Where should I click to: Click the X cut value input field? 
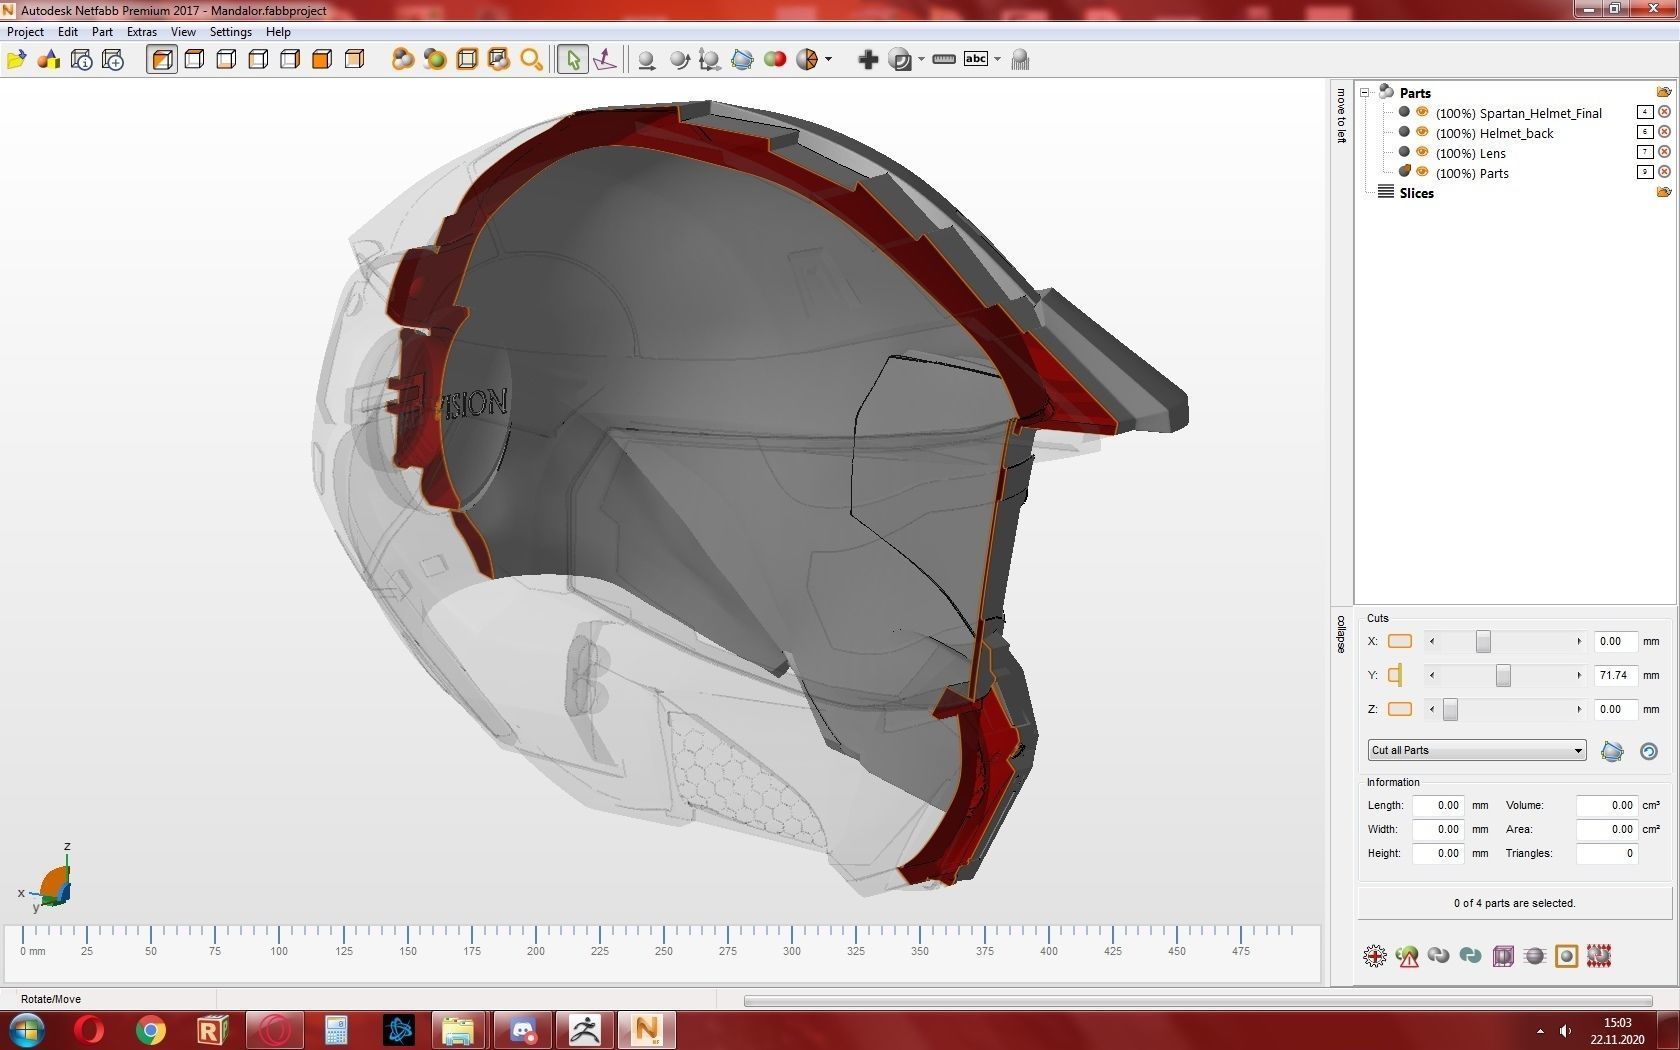[1615, 641]
